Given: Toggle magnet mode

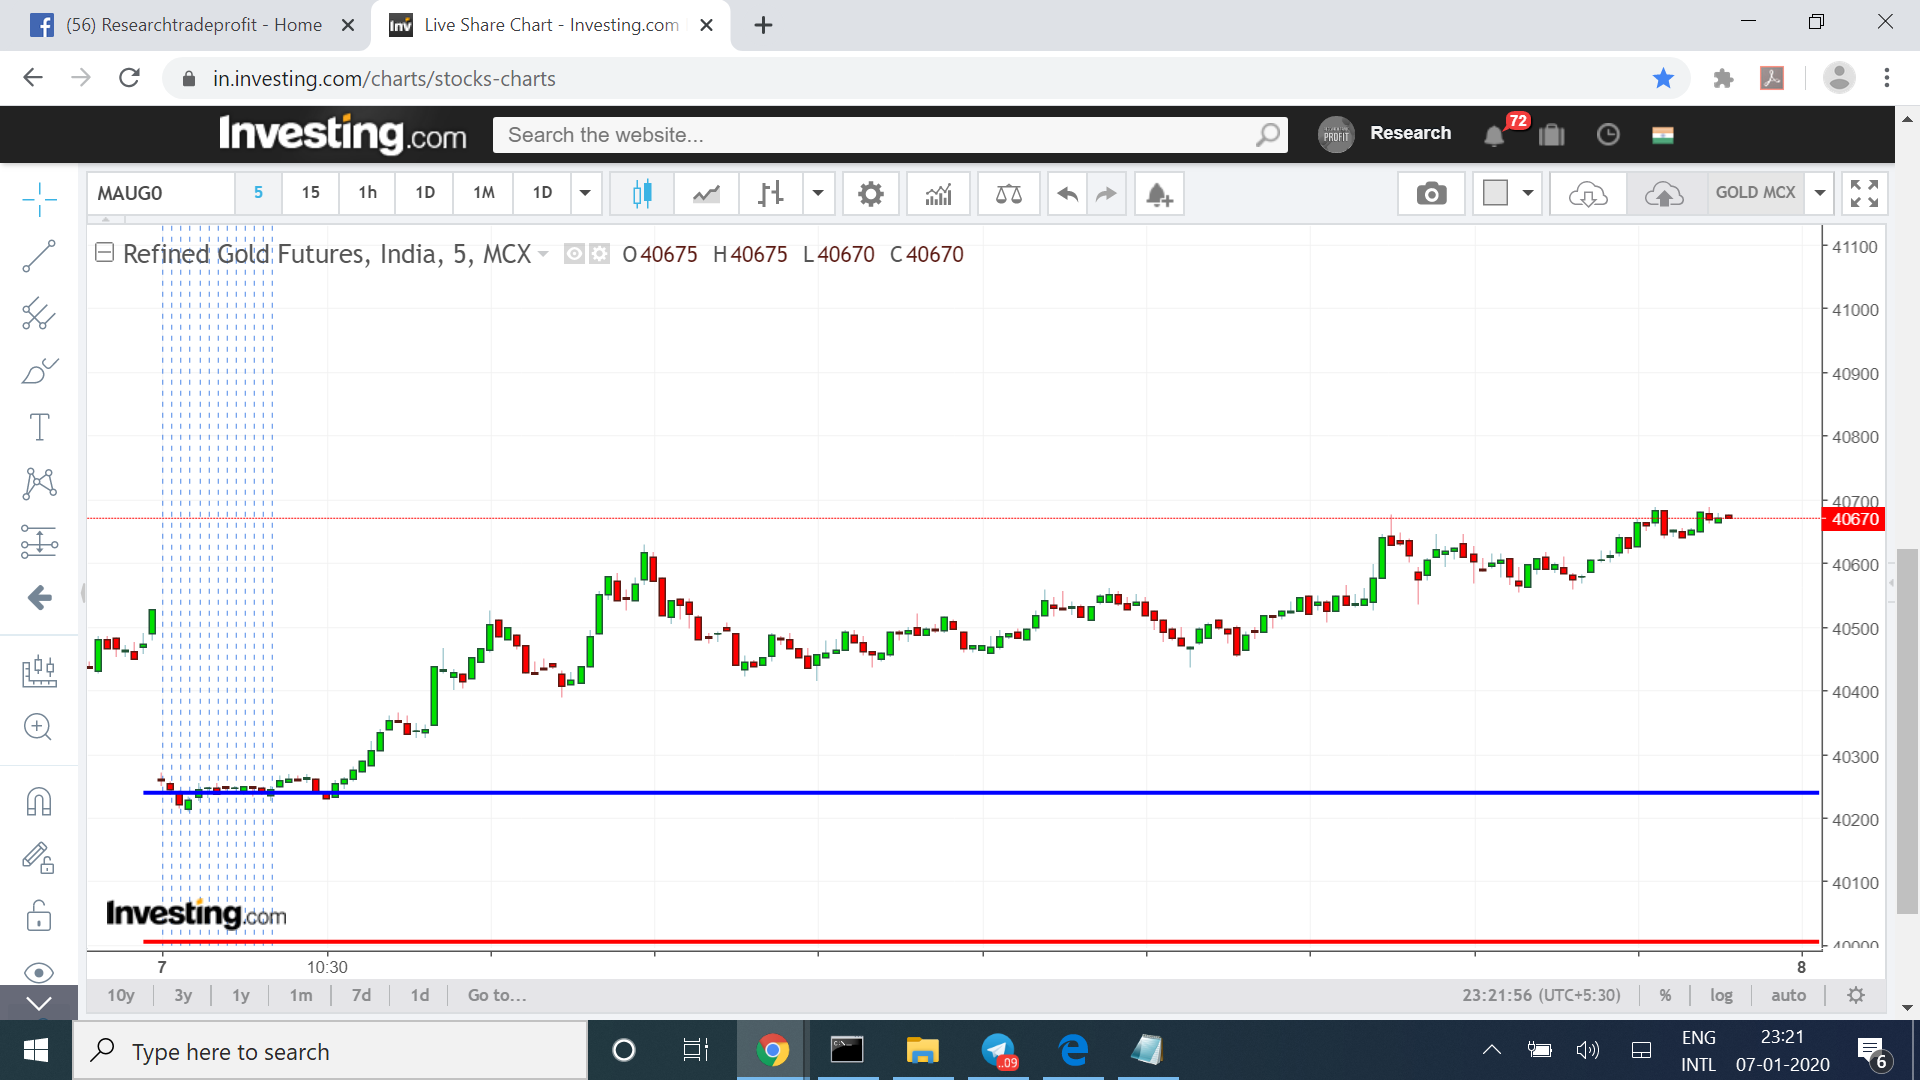Looking at the screenshot, I should point(39,801).
